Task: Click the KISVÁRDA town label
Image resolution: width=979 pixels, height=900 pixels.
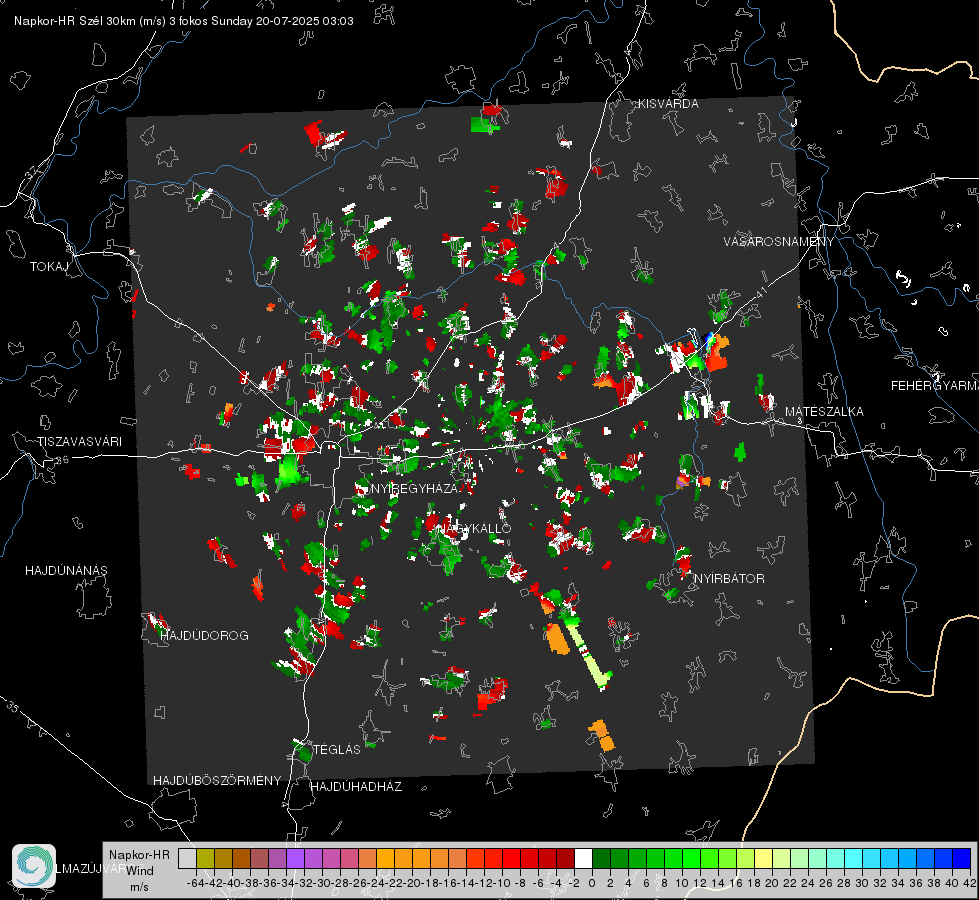Action: 668,104
